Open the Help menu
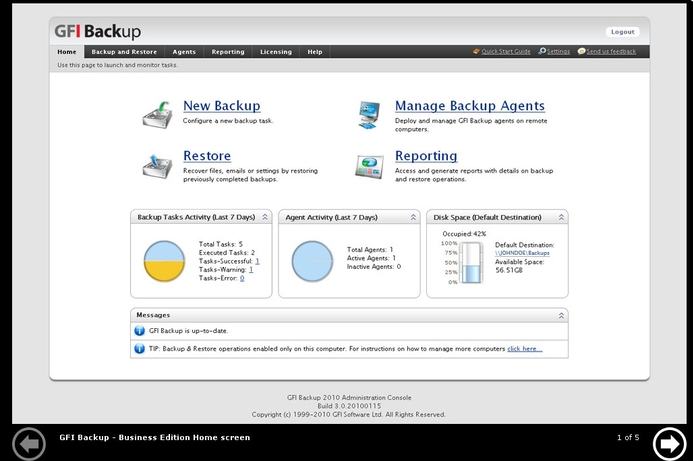Viewport: 693px width, 461px height. (315, 52)
